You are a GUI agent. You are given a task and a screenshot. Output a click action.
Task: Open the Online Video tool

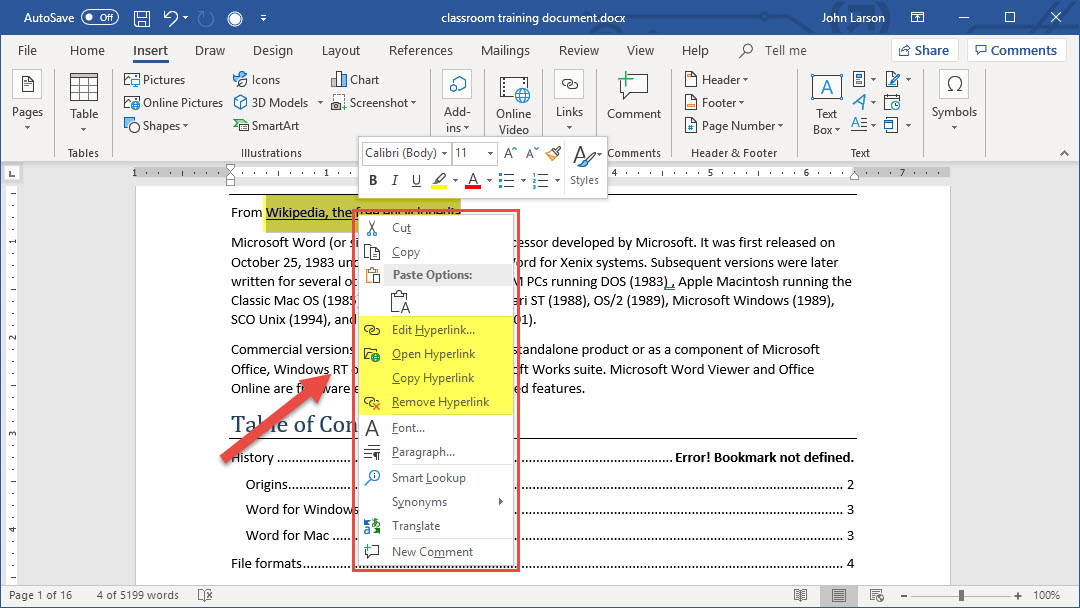[513, 105]
